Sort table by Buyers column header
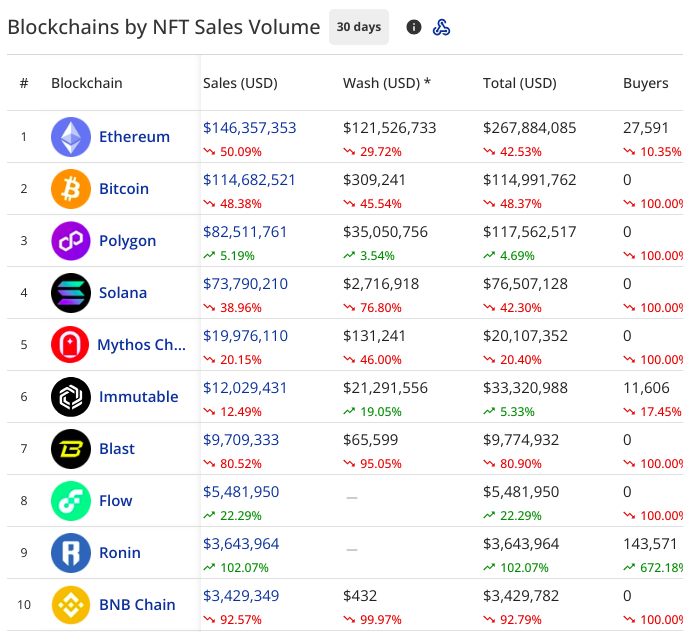The height and width of the screenshot is (632, 690). pyautogui.click(x=645, y=83)
